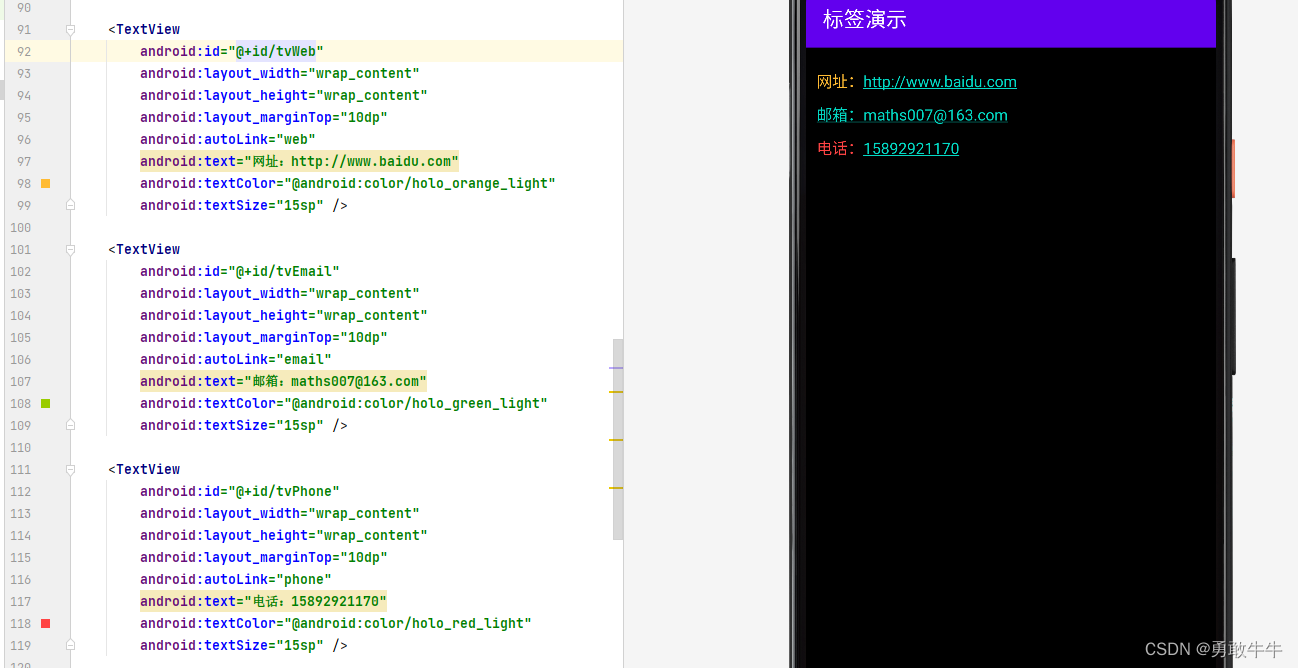This screenshot has height=668, width=1298.
Task: Click the orange color swatch on line 98
Action: point(45,184)
